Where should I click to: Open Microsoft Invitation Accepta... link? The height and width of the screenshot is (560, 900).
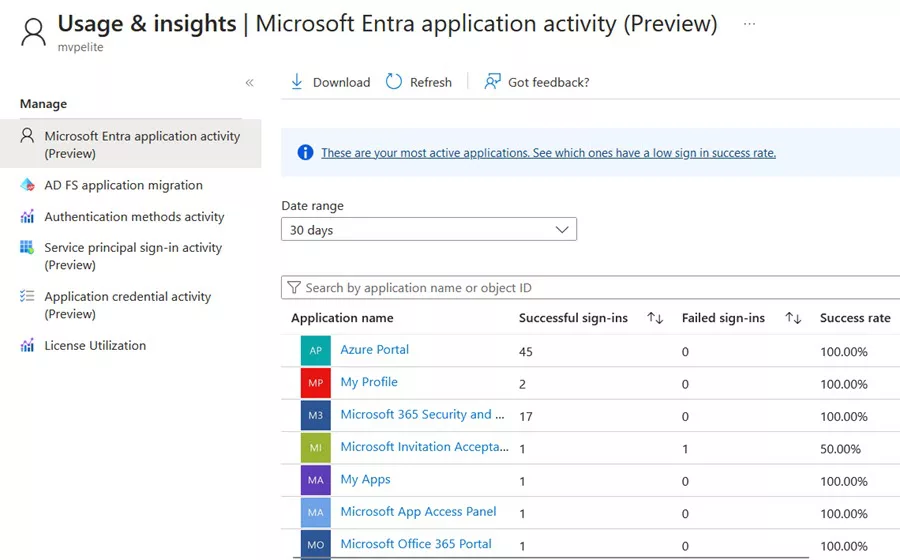[x=424, y=447]
